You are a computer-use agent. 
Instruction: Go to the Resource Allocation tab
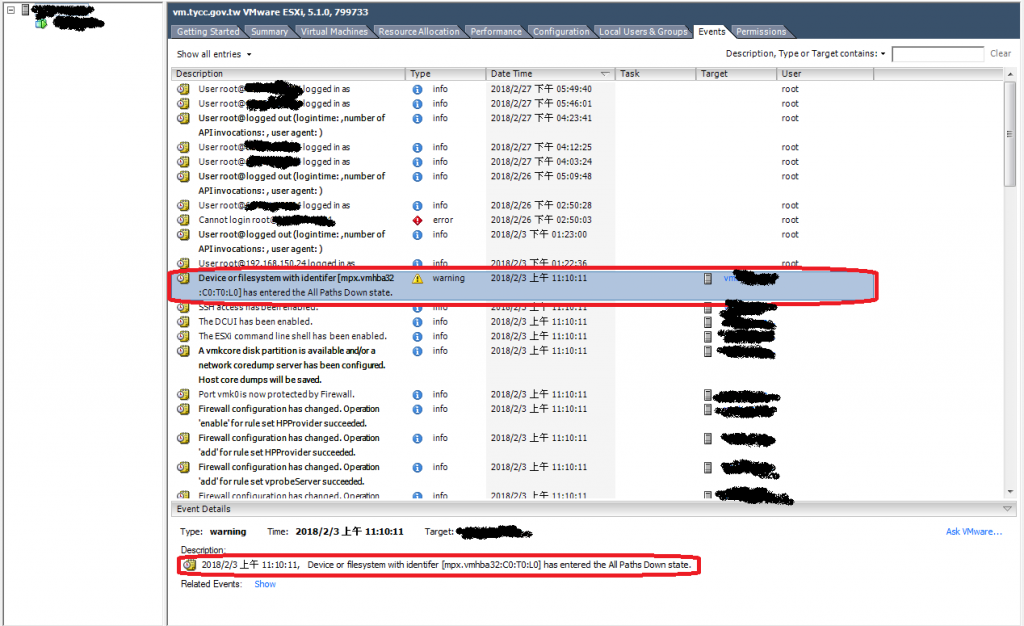pyautogui.click(x=419, y=31)
